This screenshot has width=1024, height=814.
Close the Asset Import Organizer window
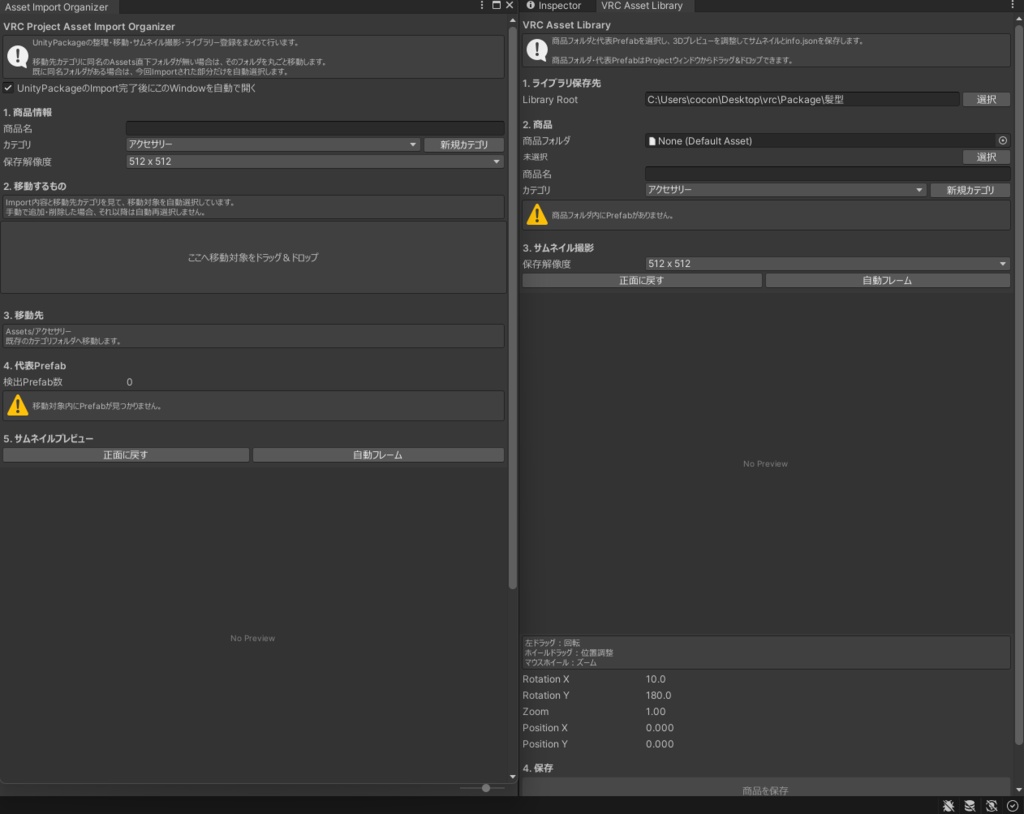point(509,5)
